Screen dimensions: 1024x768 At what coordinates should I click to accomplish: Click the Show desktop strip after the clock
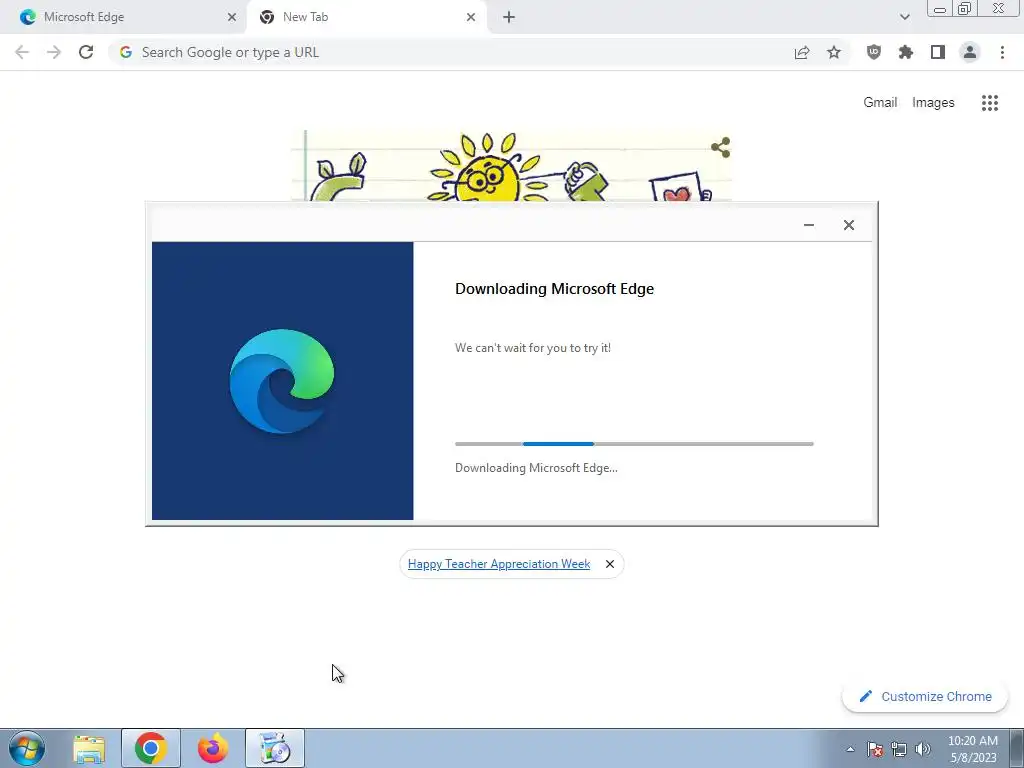click(x=1016, y=748)
